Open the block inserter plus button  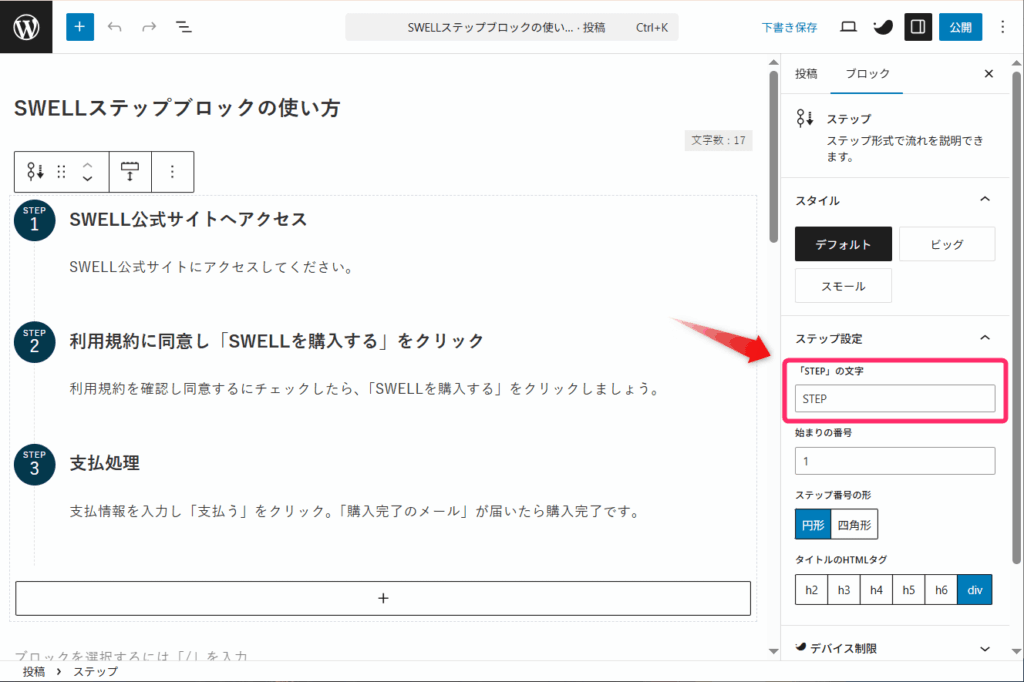point(80,27)
